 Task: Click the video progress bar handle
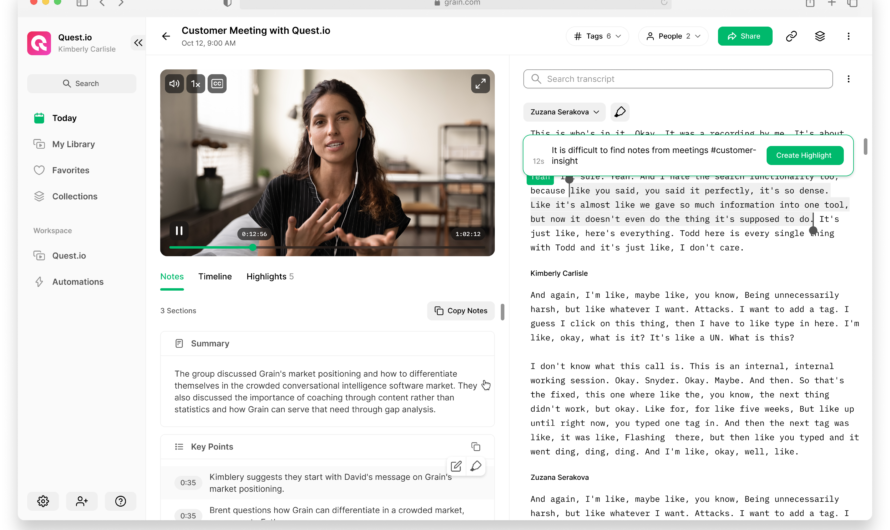[253, 247]
